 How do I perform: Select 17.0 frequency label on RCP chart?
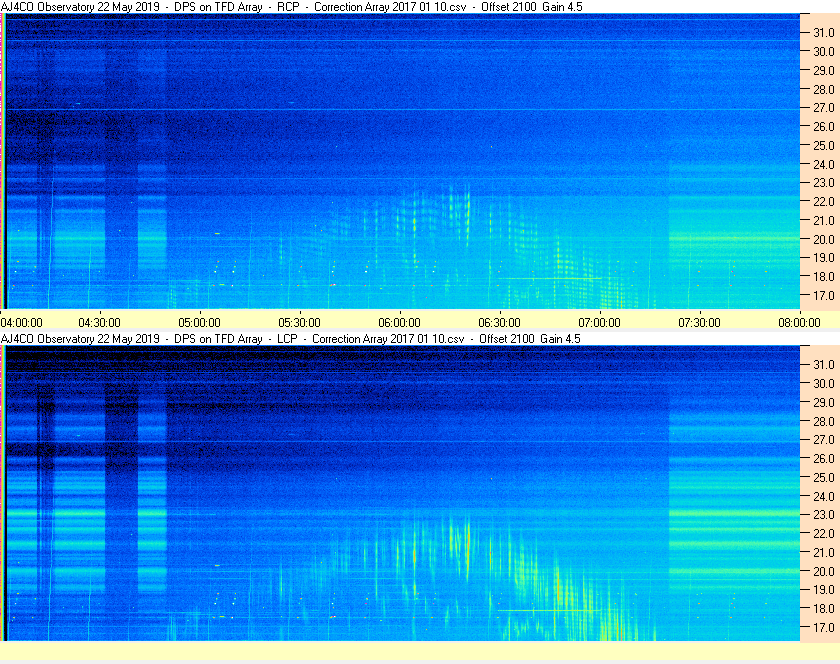point(824,295)
